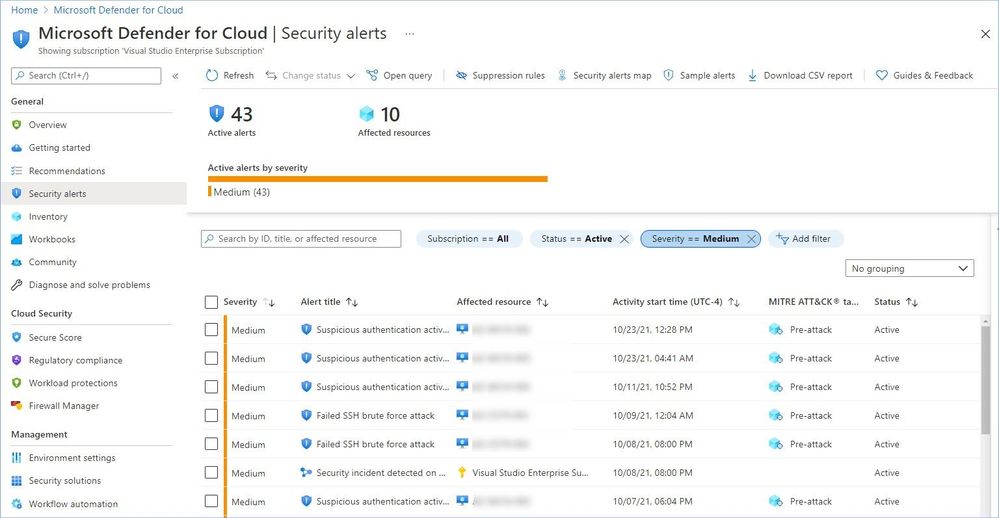Open the Open query tool icon

(372, 75)
